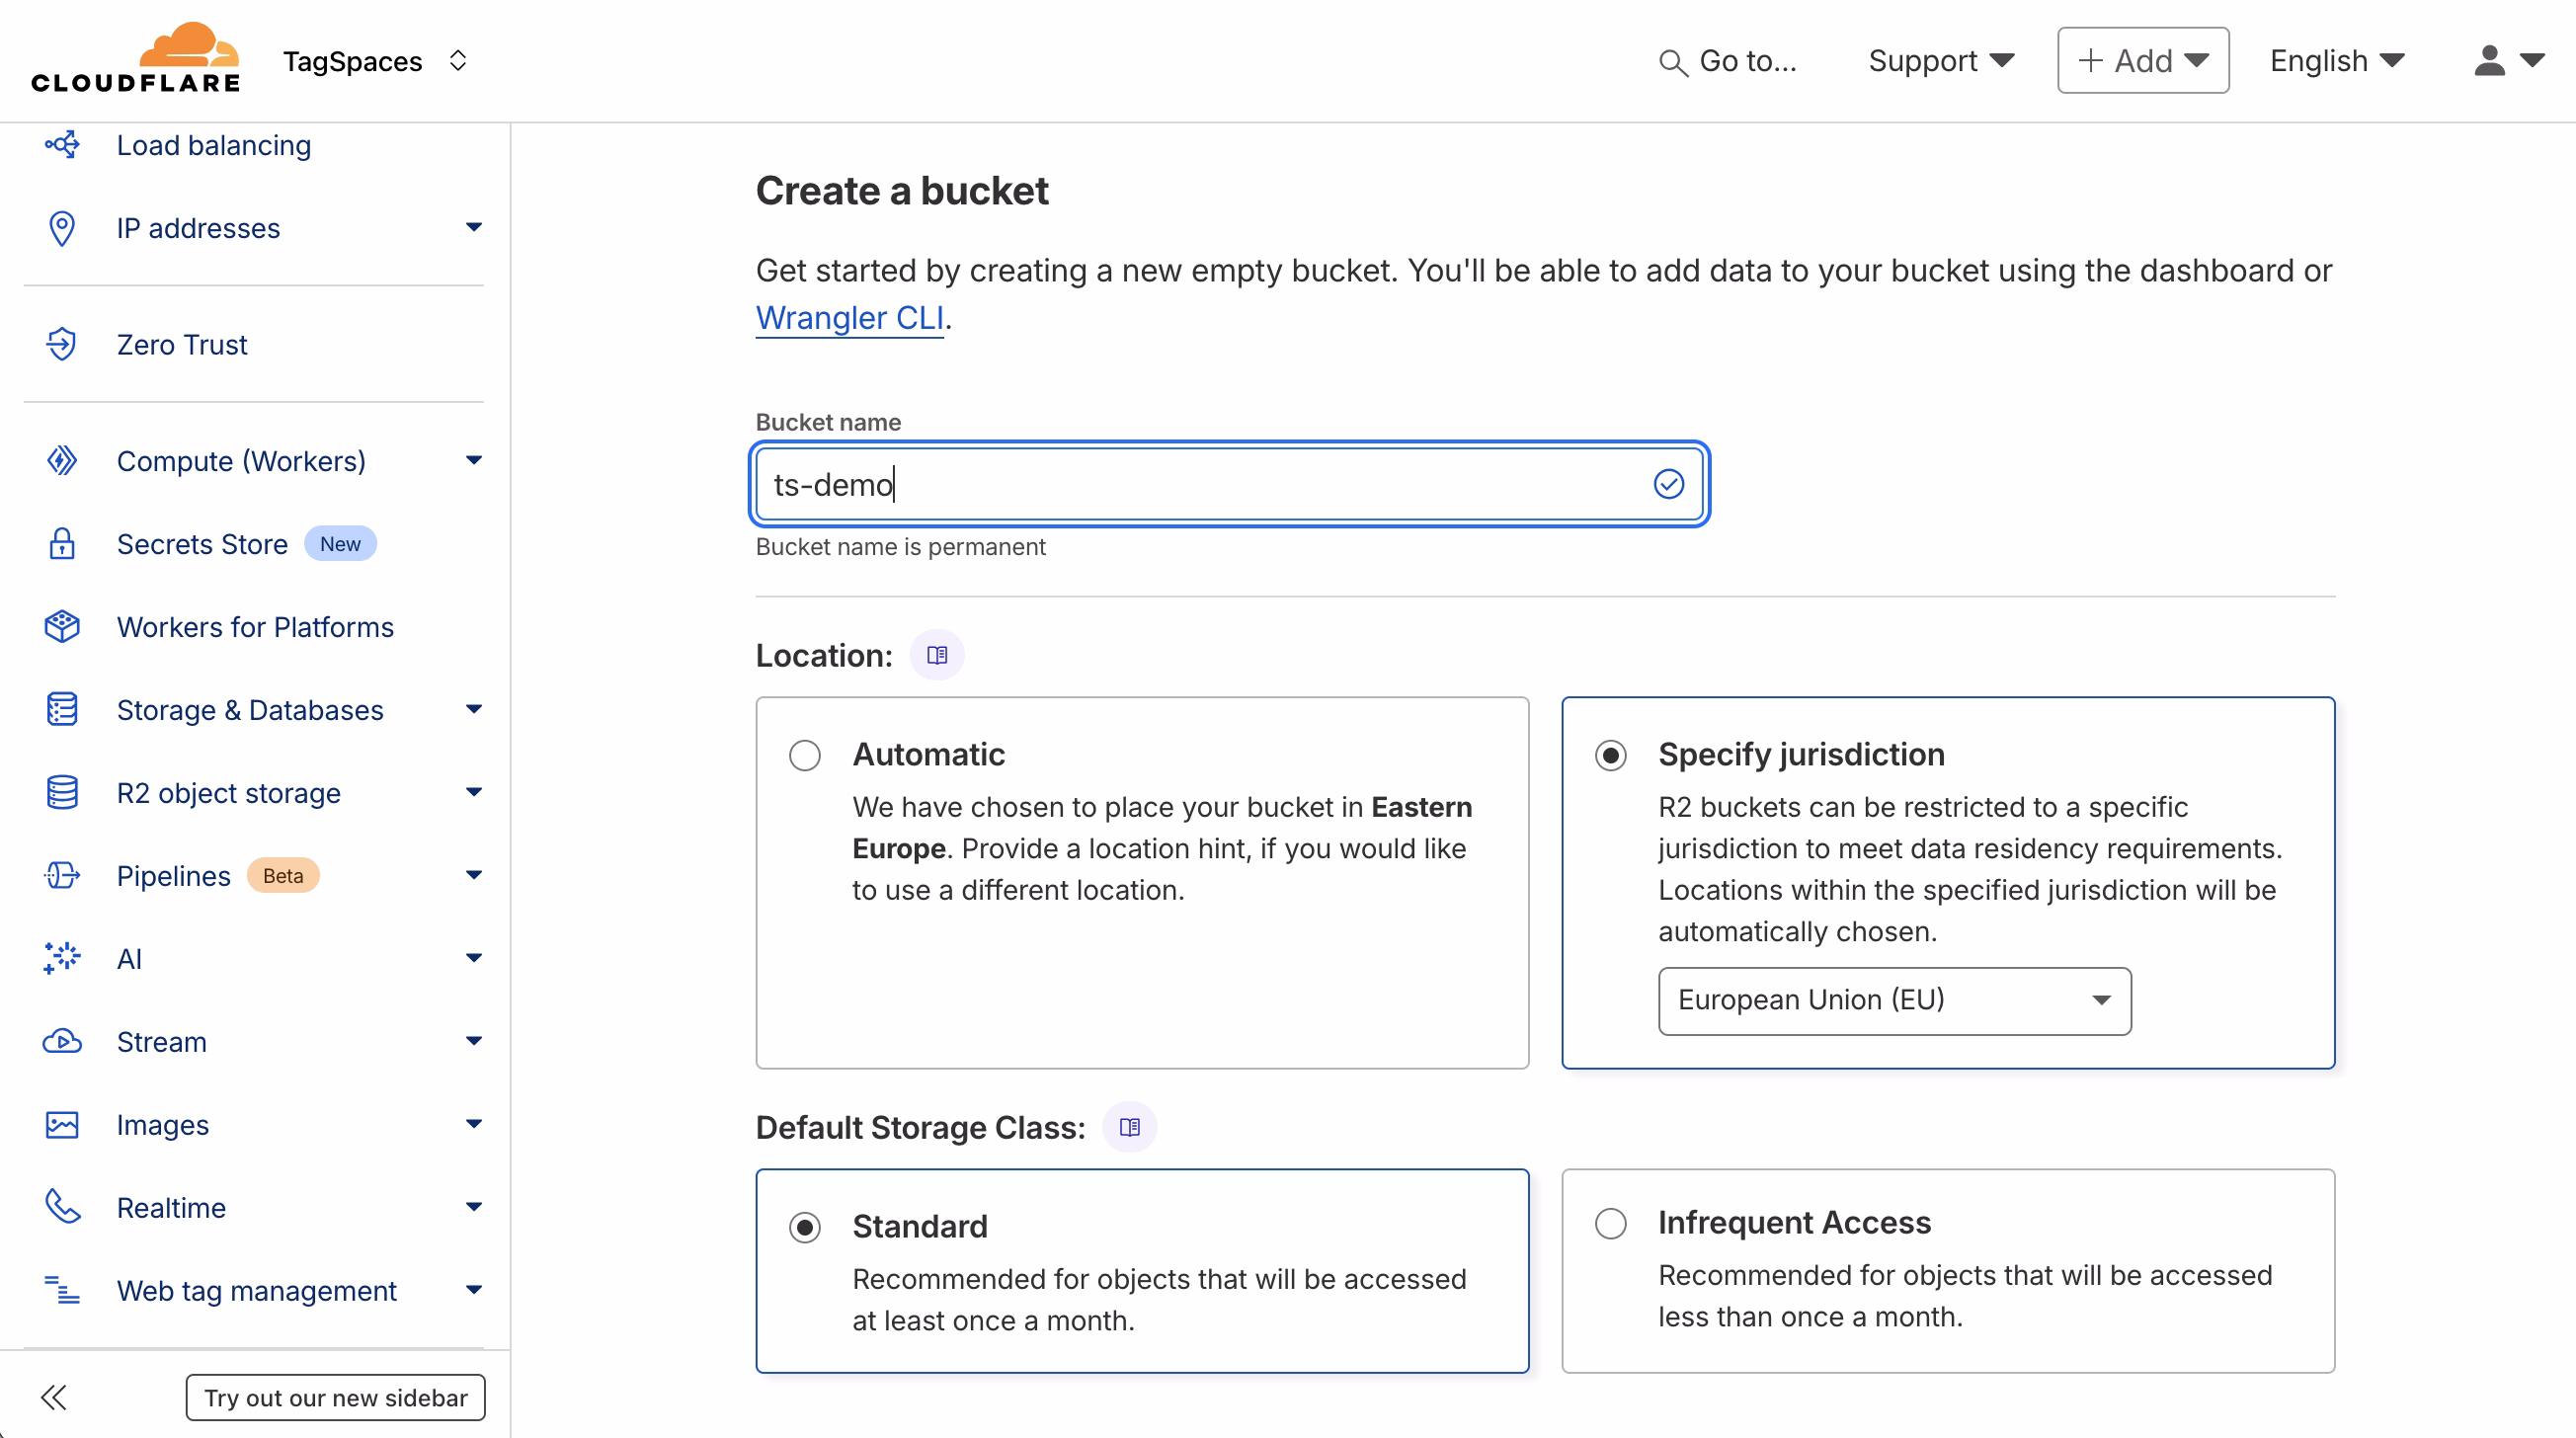Select the Automatic location radio button

point(804,755)
